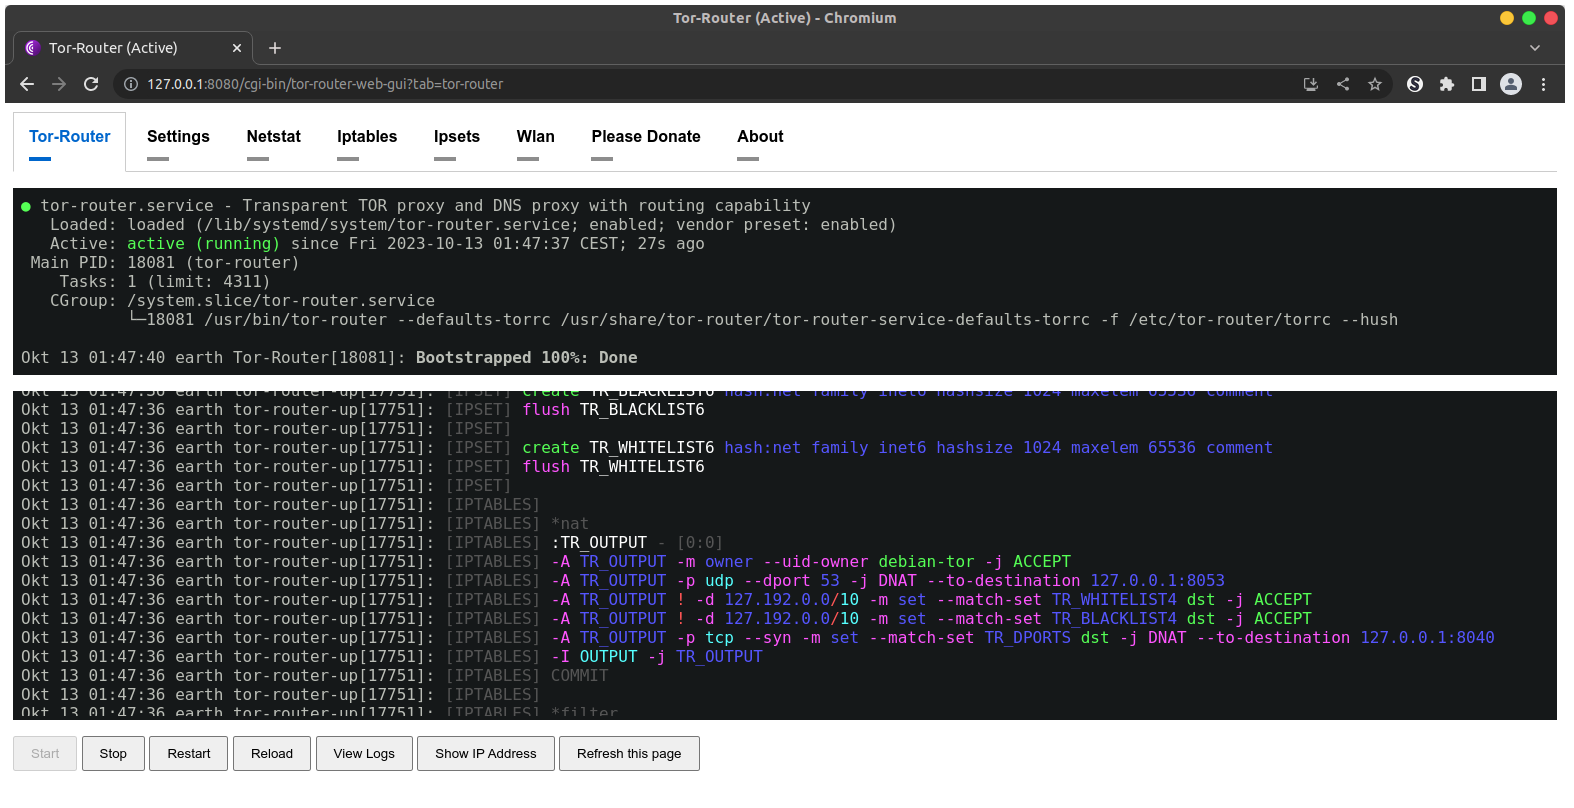Click 'CGroup: /system.slice/tor-router.service' line
1574x808 pixels.
[x=242, y=301]
